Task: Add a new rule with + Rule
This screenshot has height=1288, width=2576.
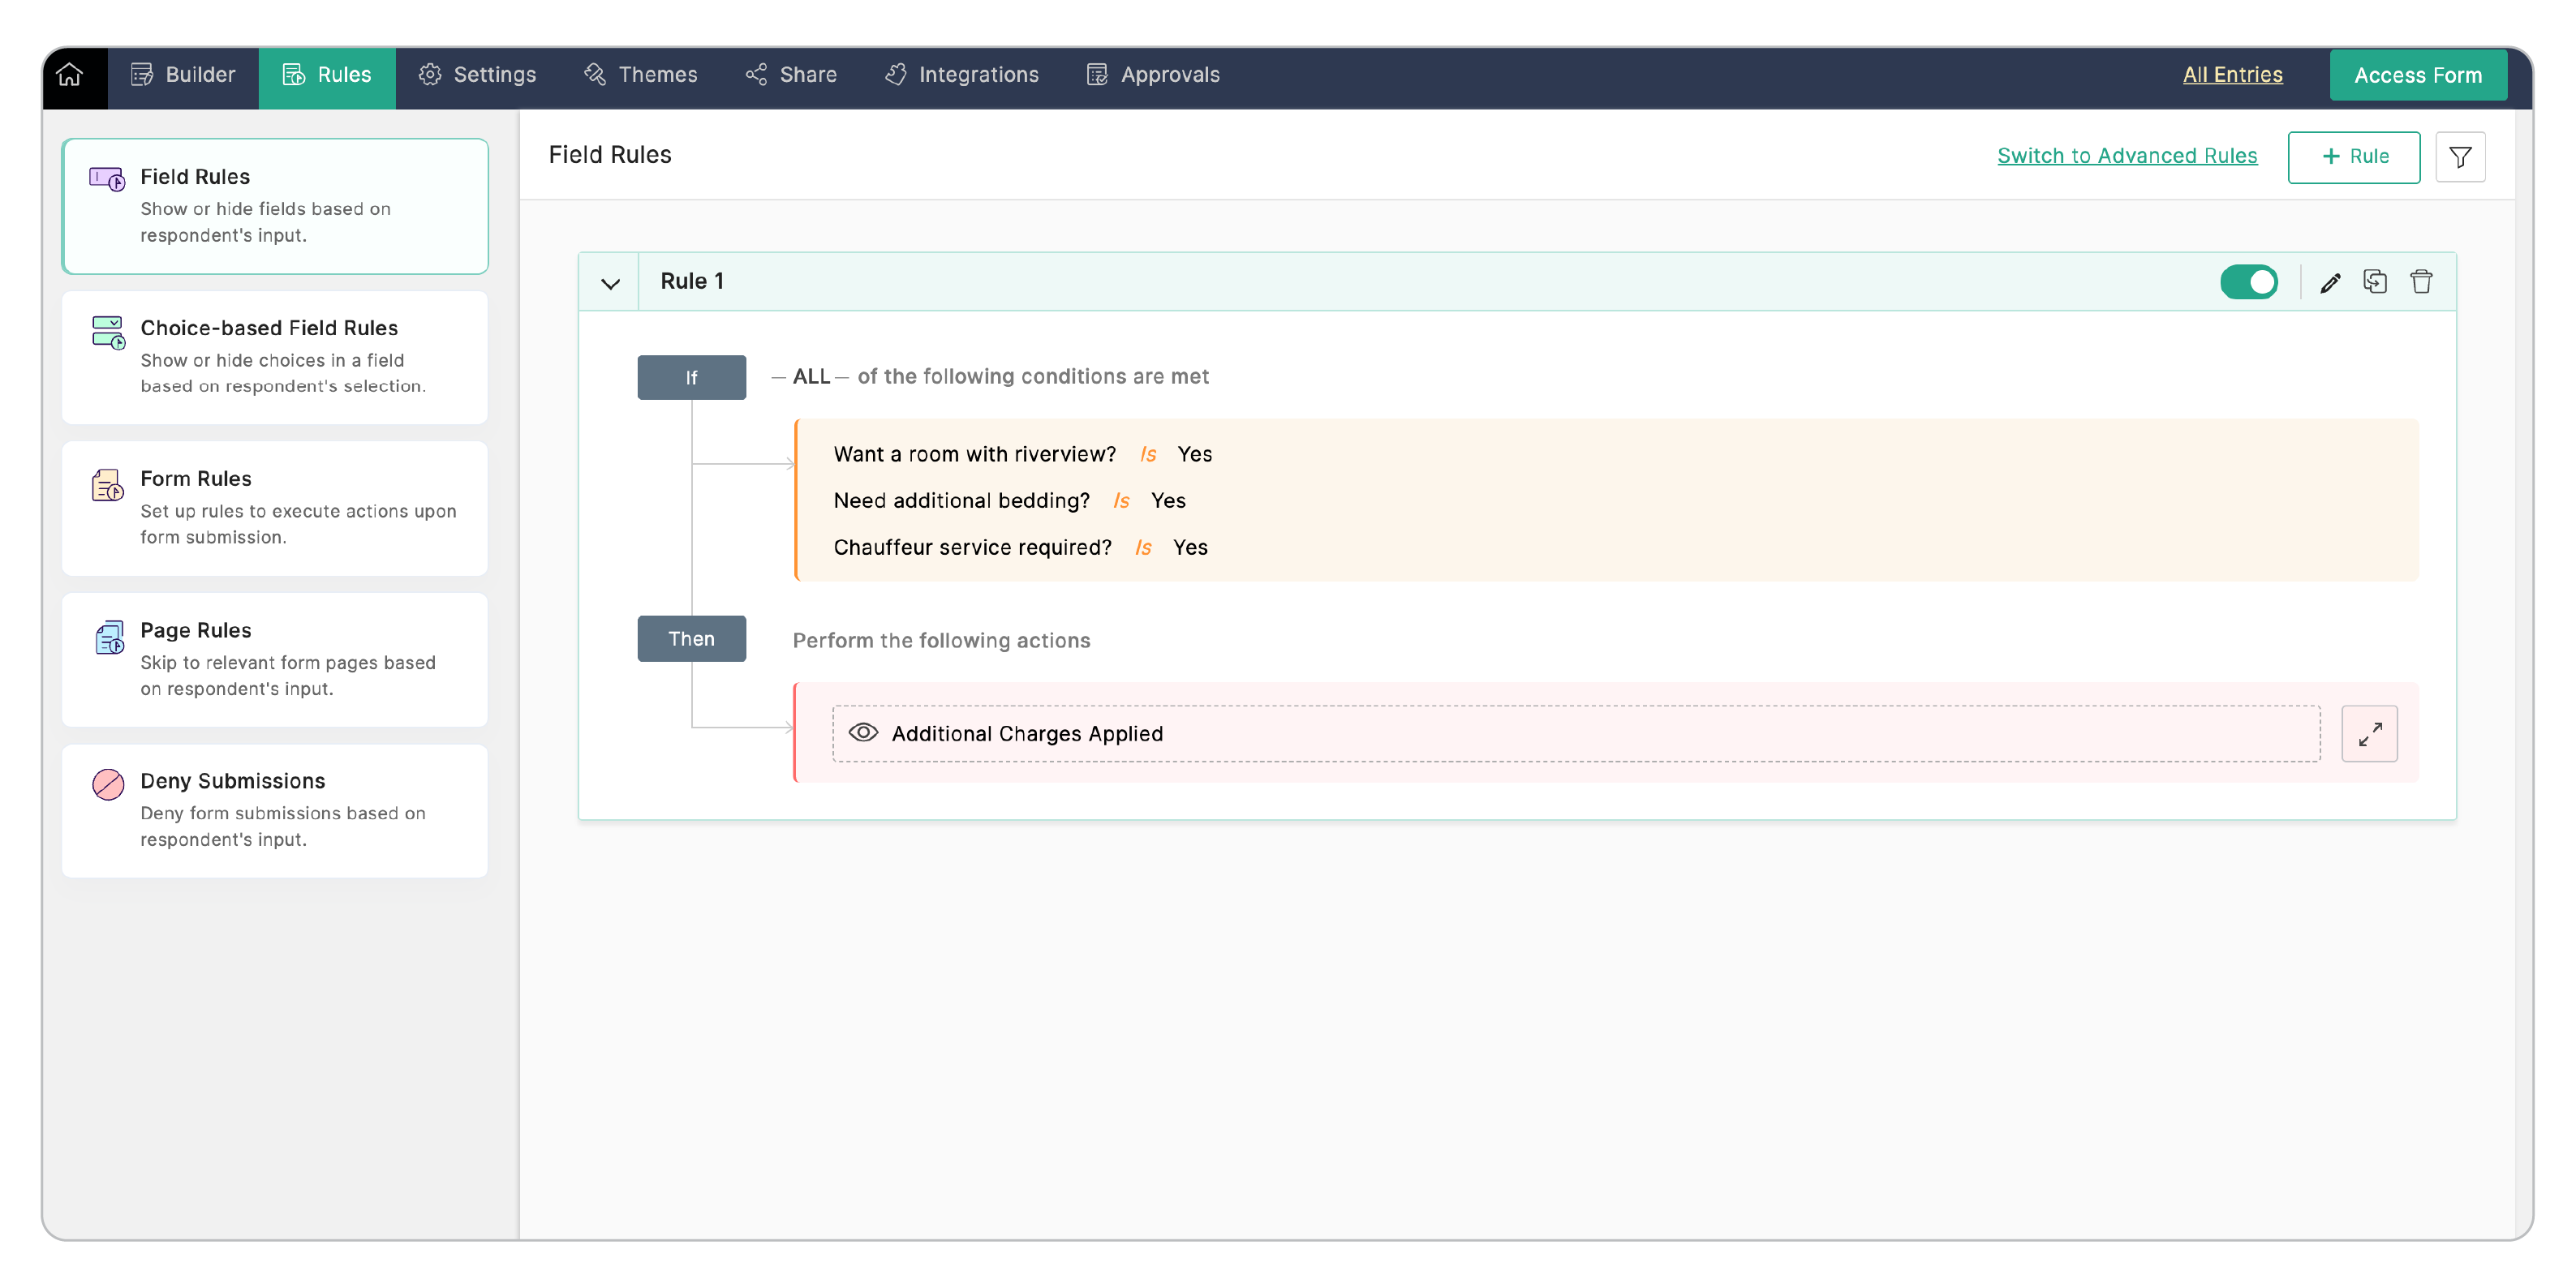Action: [x=2353, y=157]
